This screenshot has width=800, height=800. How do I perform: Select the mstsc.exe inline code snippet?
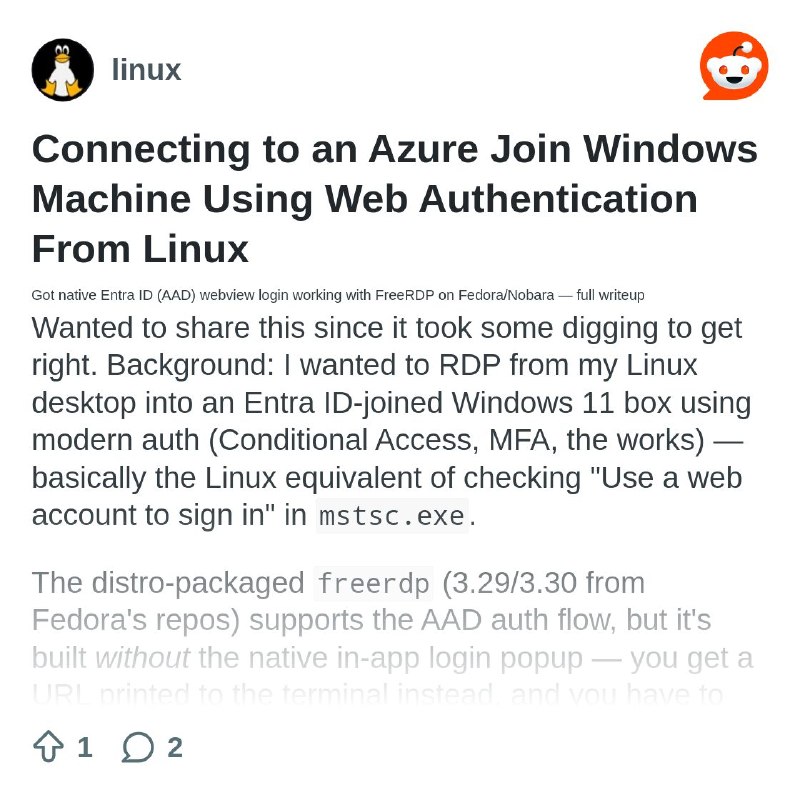click(392, 516)
